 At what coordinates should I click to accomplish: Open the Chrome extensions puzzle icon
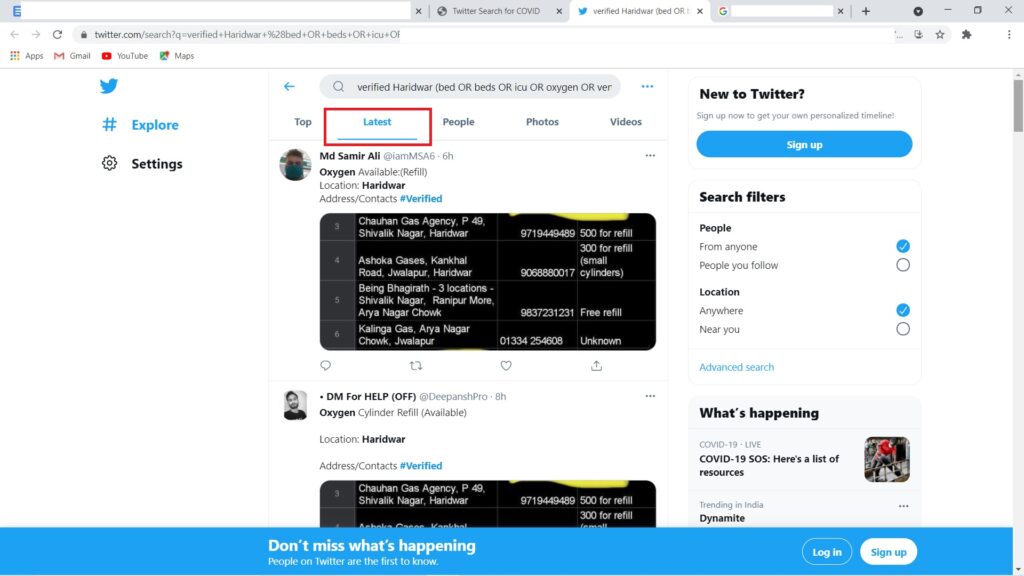point(967,35)
